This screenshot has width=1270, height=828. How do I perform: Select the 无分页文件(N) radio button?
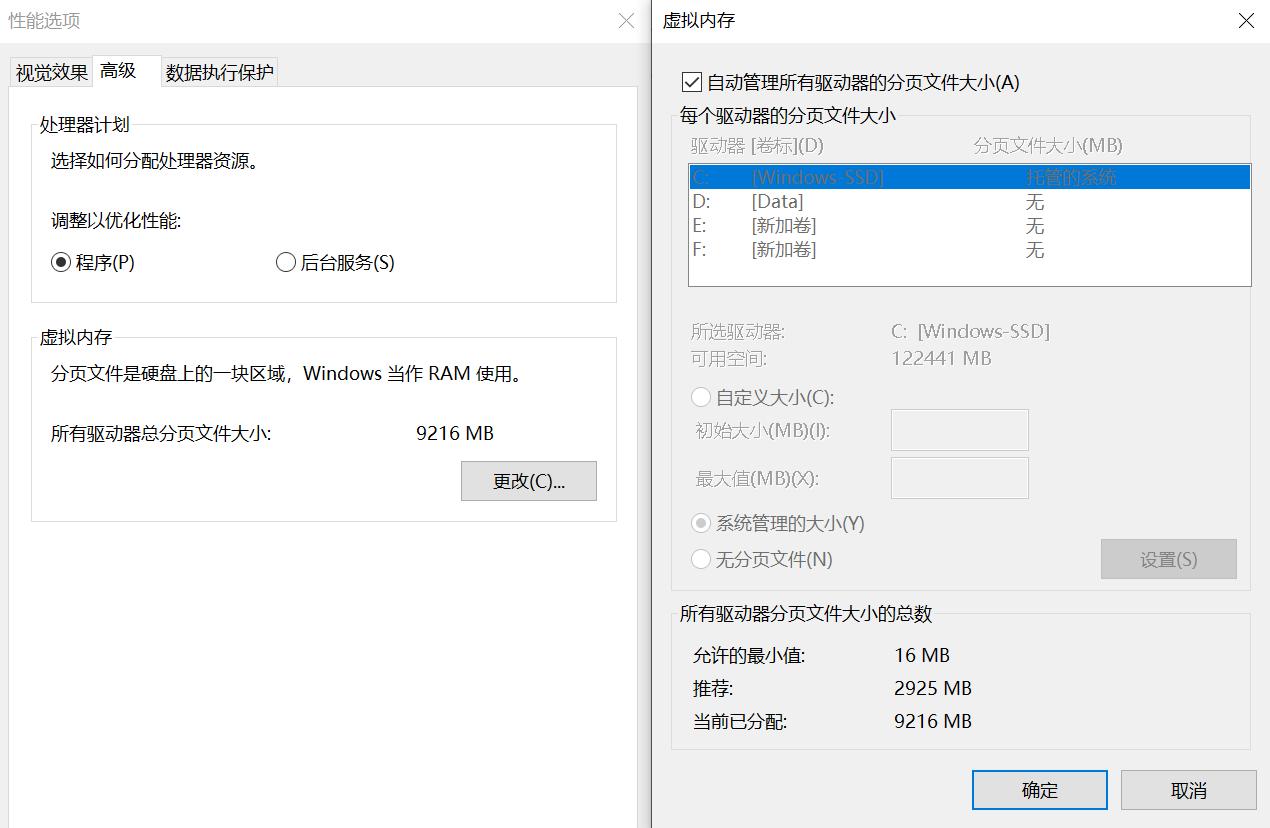coord(700,559)
